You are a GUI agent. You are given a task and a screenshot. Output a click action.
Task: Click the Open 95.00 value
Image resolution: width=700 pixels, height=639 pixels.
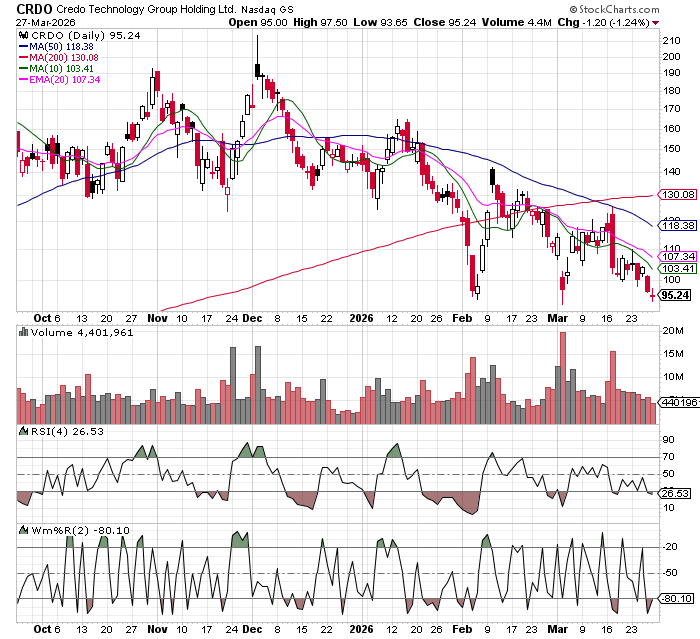[x=258, y=22]
